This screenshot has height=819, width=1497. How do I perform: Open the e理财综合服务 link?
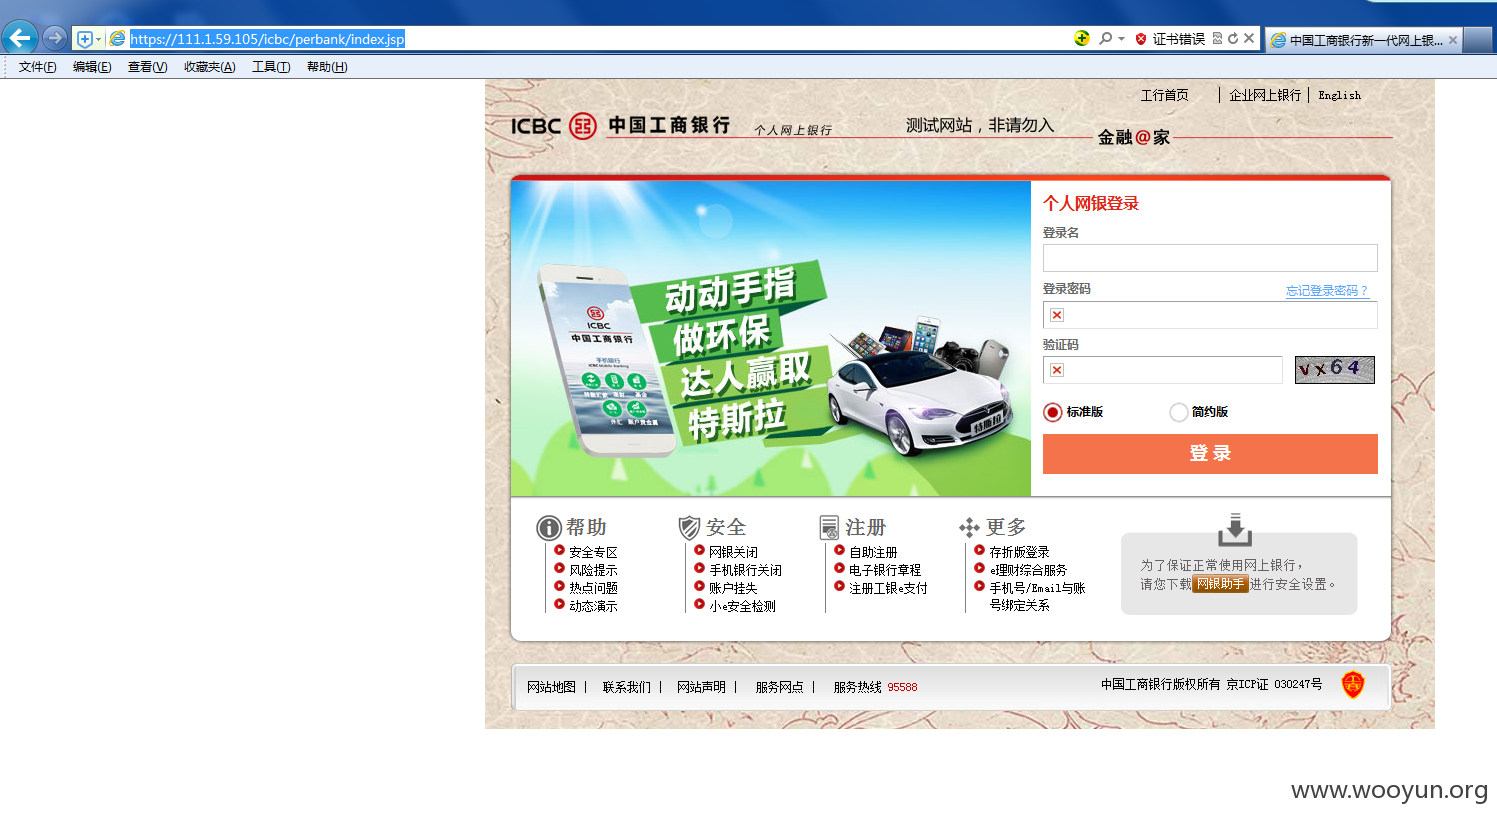tap(1028, 570)
